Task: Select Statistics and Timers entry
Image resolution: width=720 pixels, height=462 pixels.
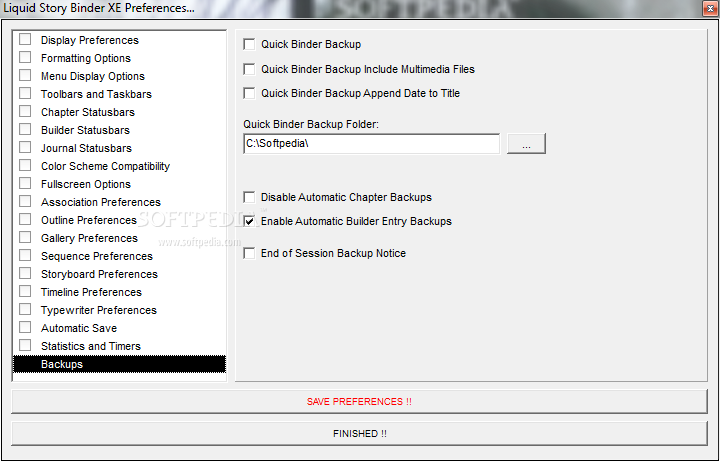Action: 91,346
